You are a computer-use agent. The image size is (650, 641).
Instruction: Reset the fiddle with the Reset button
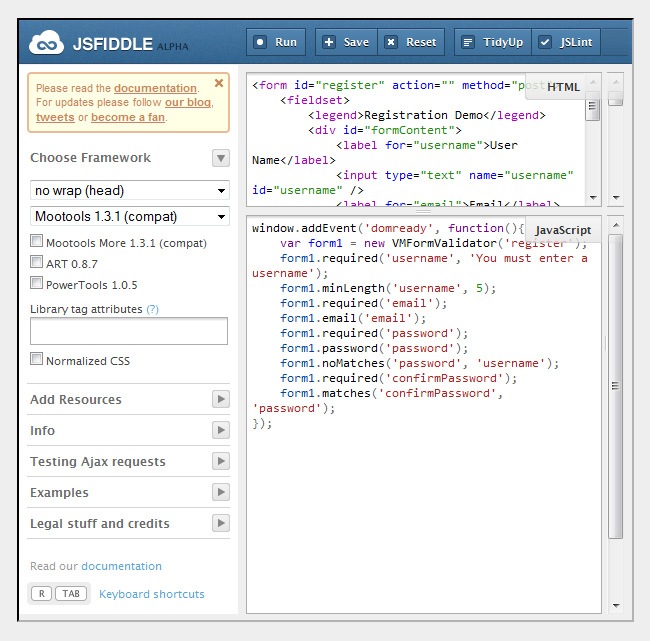click(410, 42)
